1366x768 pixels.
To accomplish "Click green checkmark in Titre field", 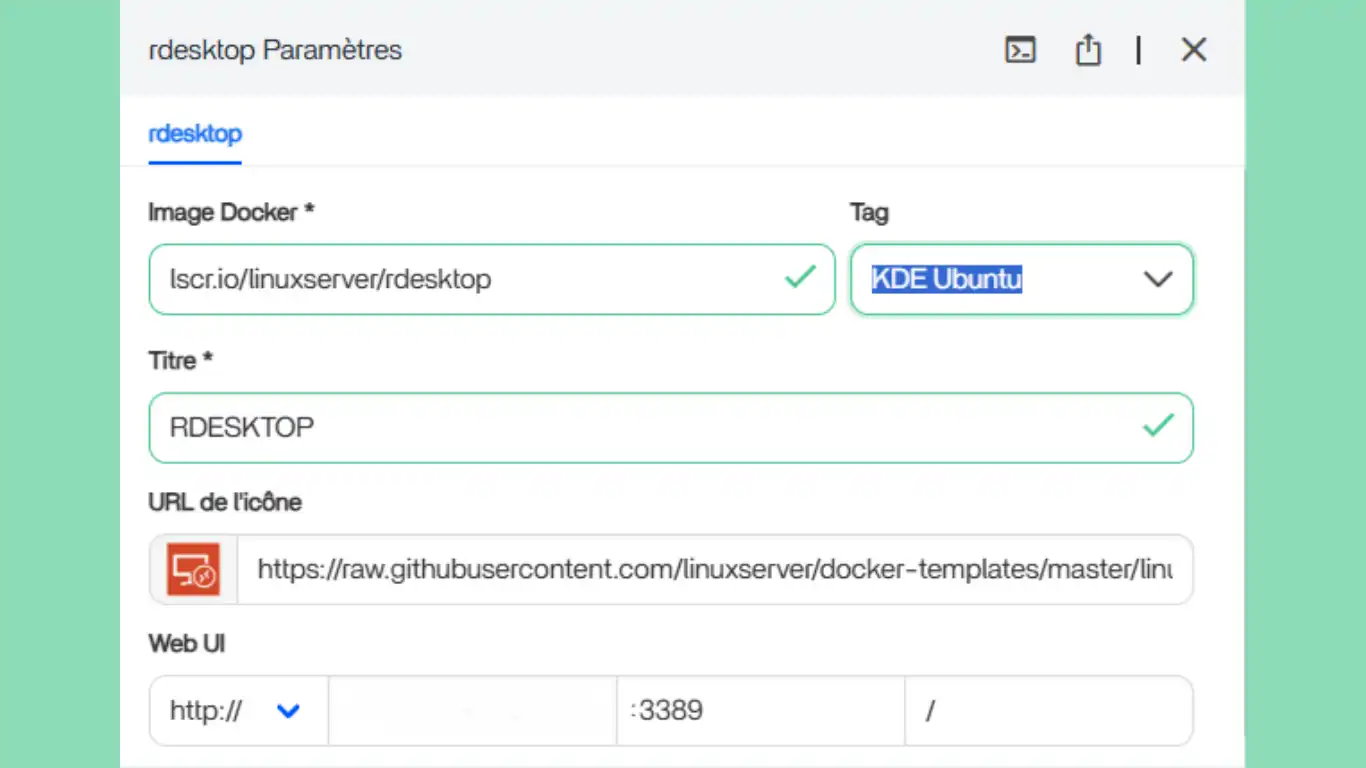I will point(1158,426).
